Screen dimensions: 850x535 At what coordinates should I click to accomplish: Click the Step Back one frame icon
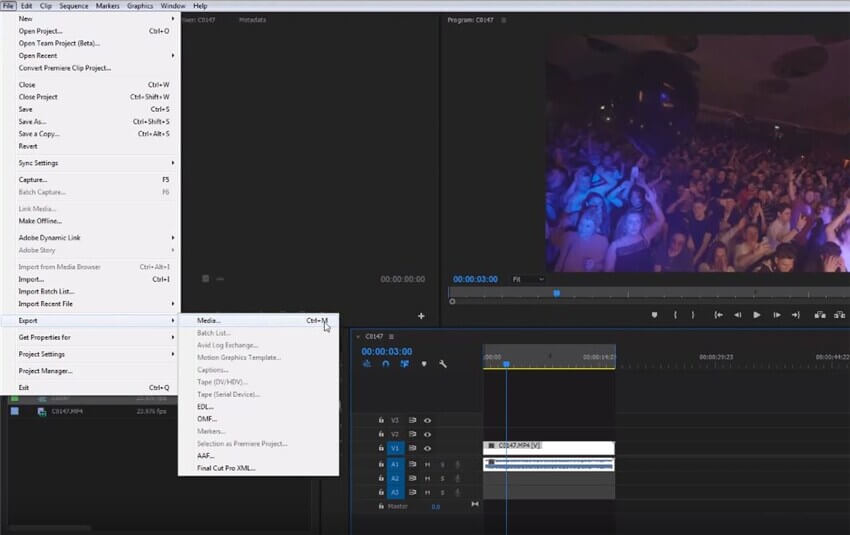coord(738,315)
